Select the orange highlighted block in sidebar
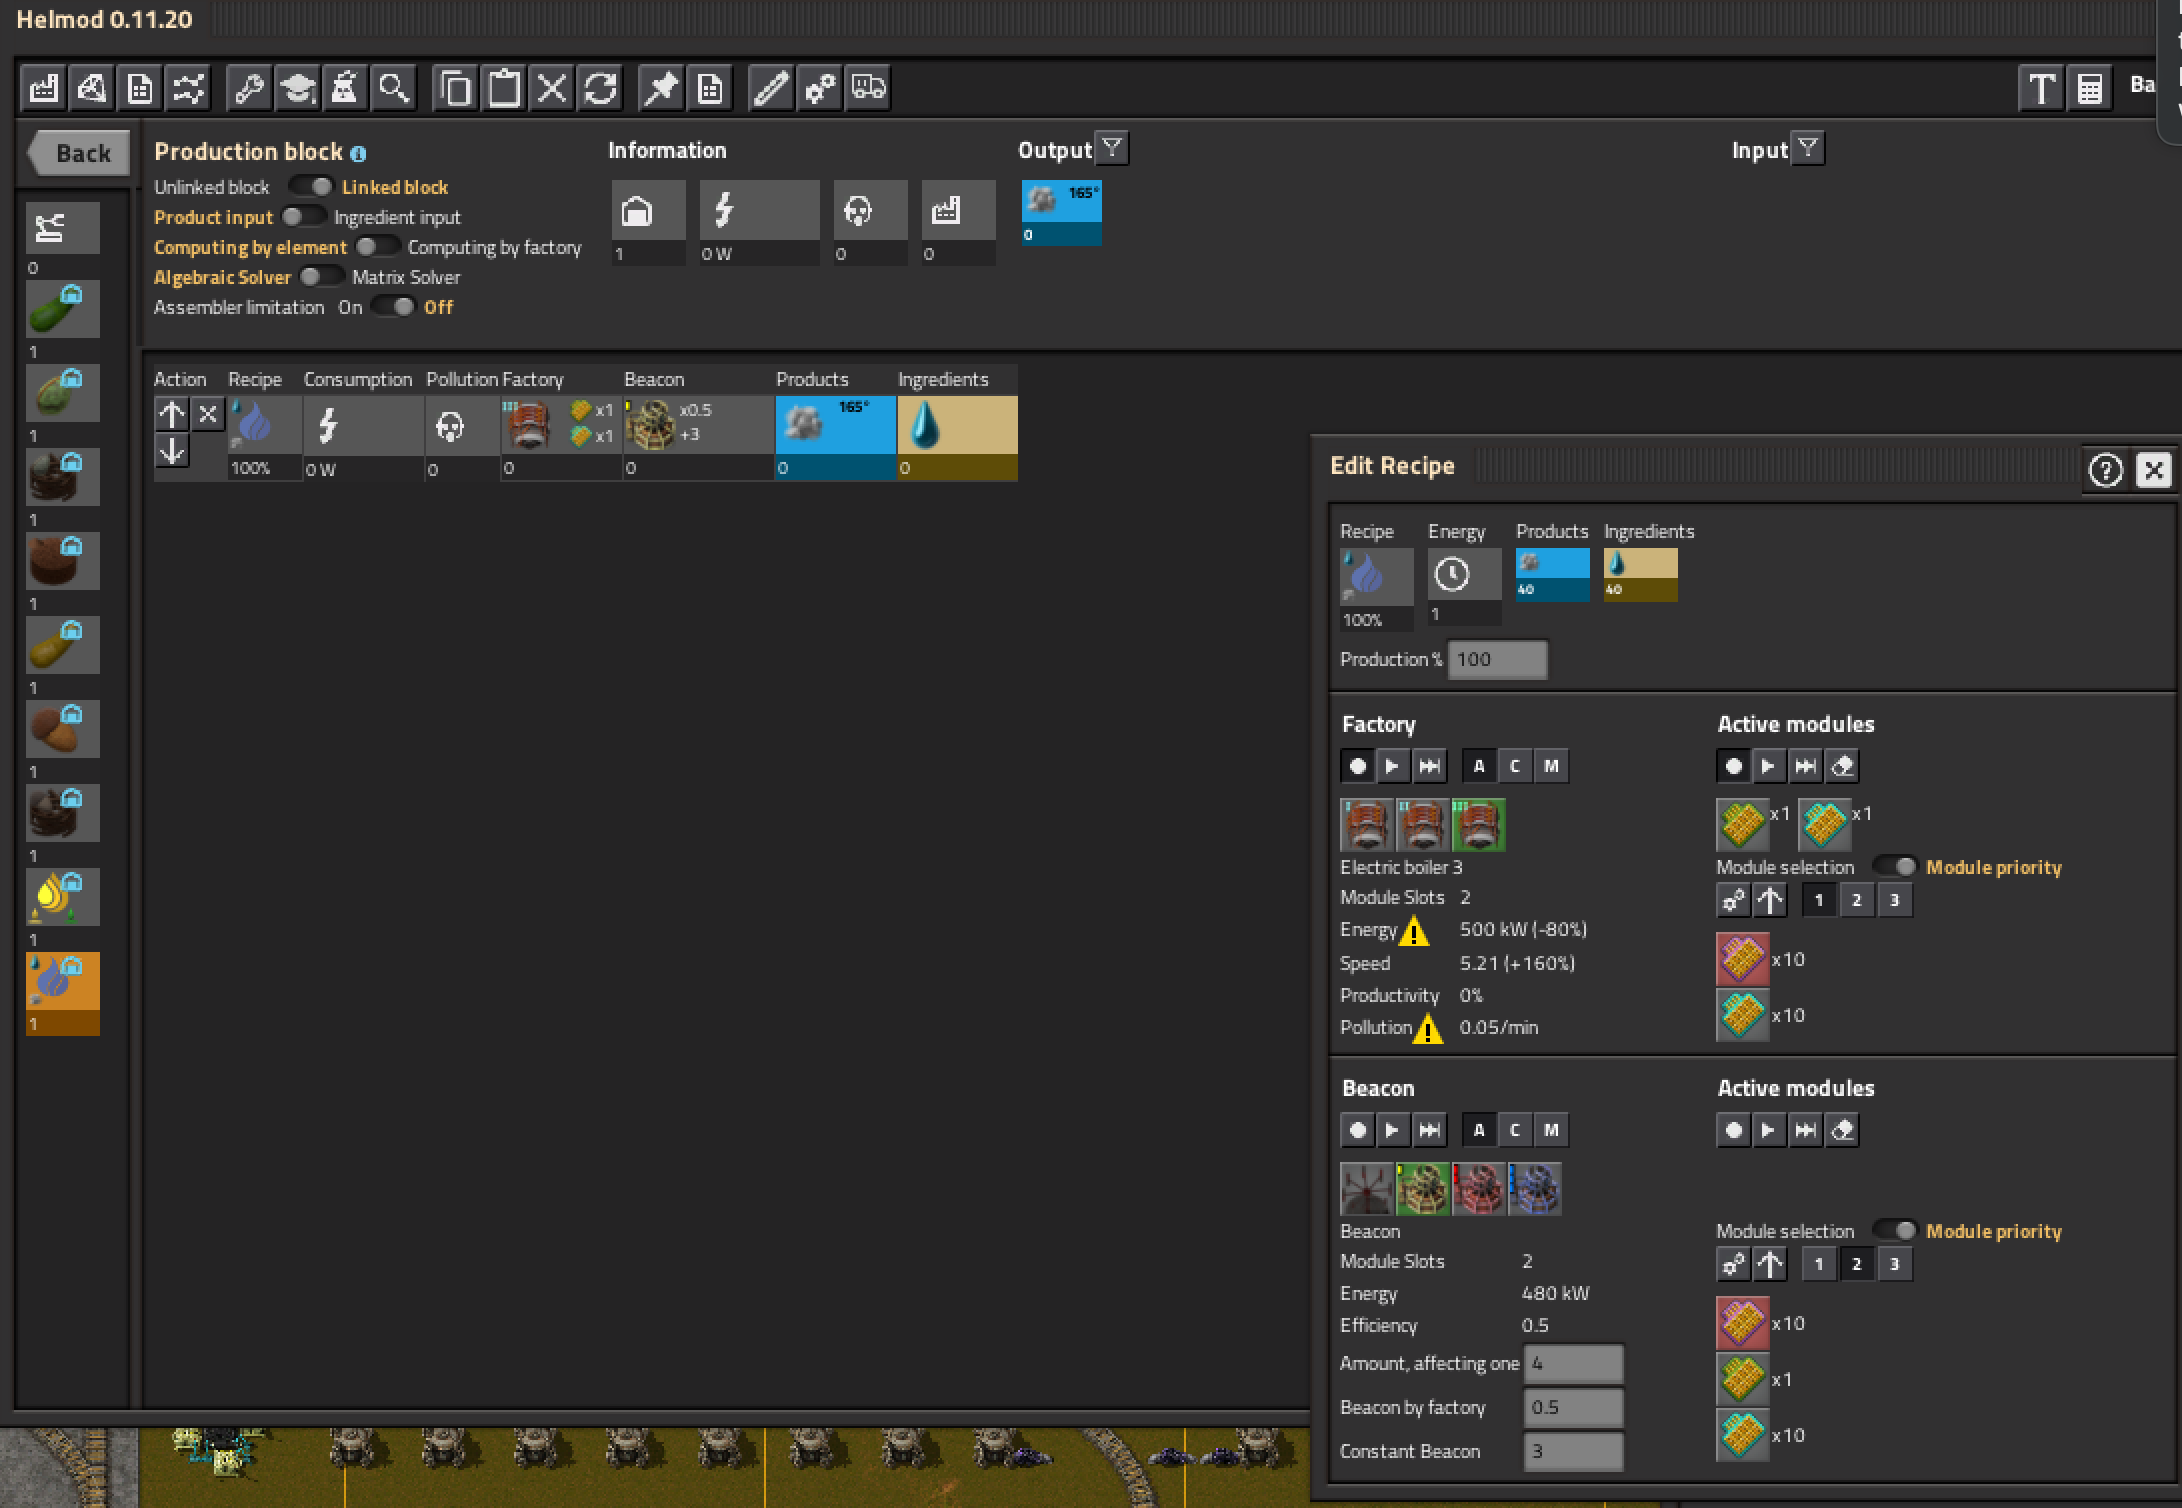 (62, 982)
